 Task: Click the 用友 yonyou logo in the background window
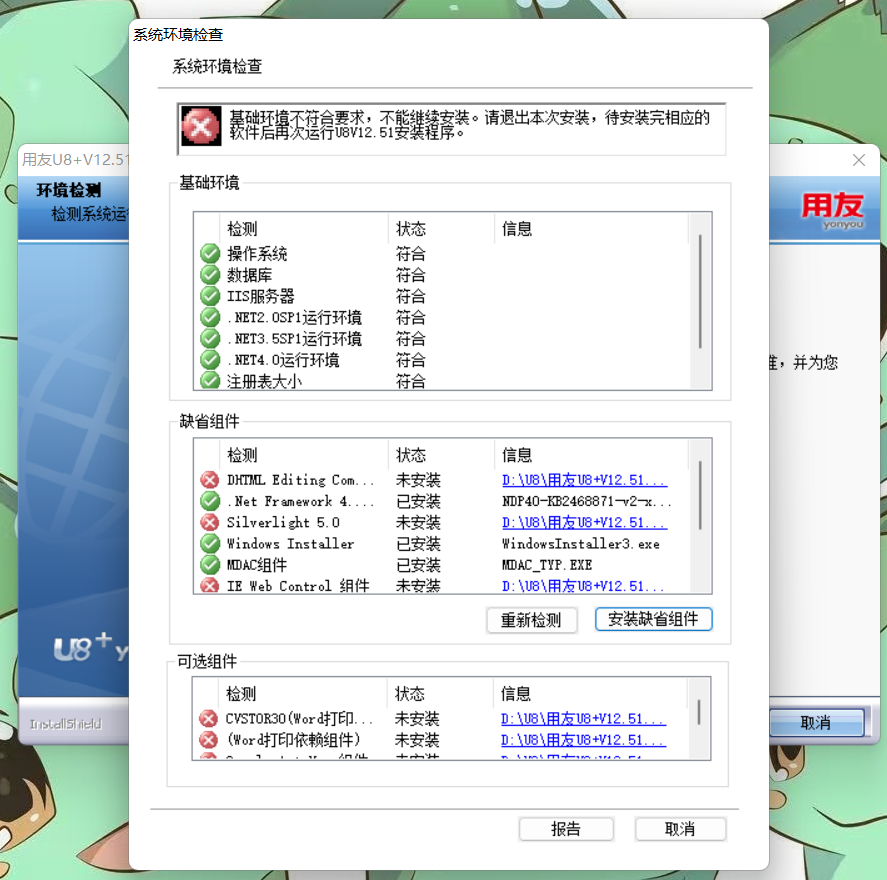(x=833, y=210)
